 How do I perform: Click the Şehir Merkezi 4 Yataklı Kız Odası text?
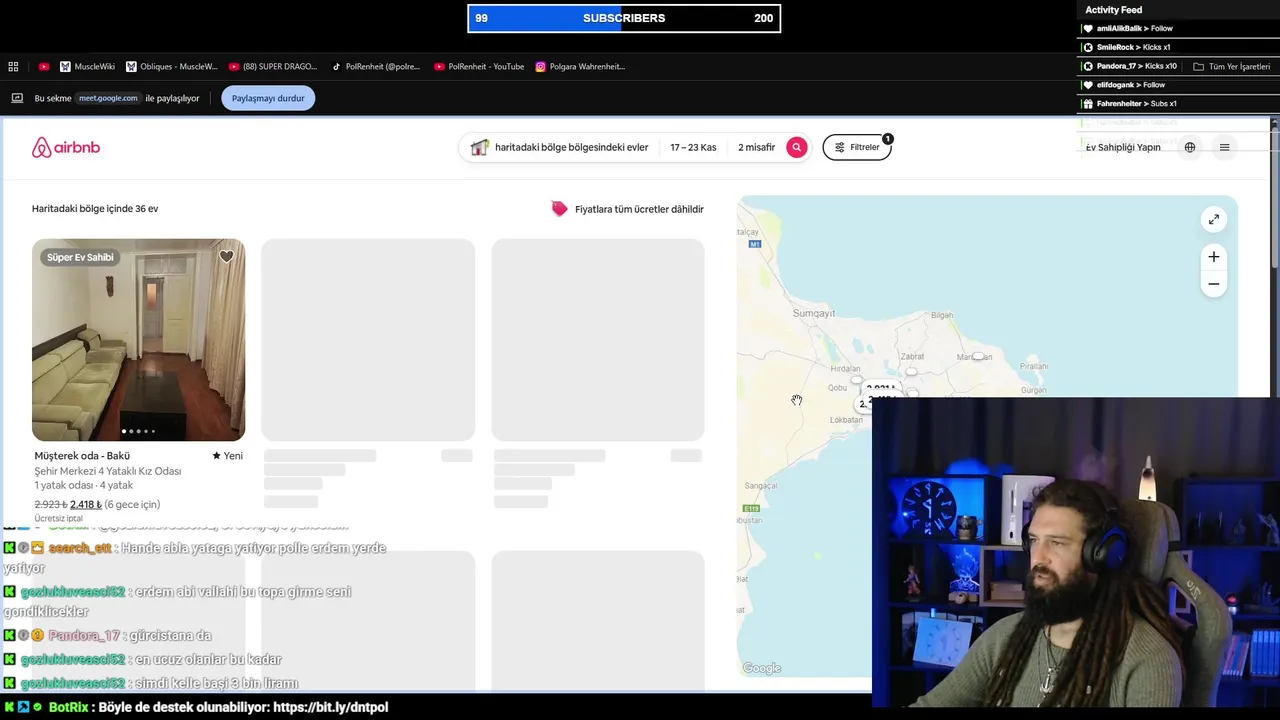(x=108, y=471)
